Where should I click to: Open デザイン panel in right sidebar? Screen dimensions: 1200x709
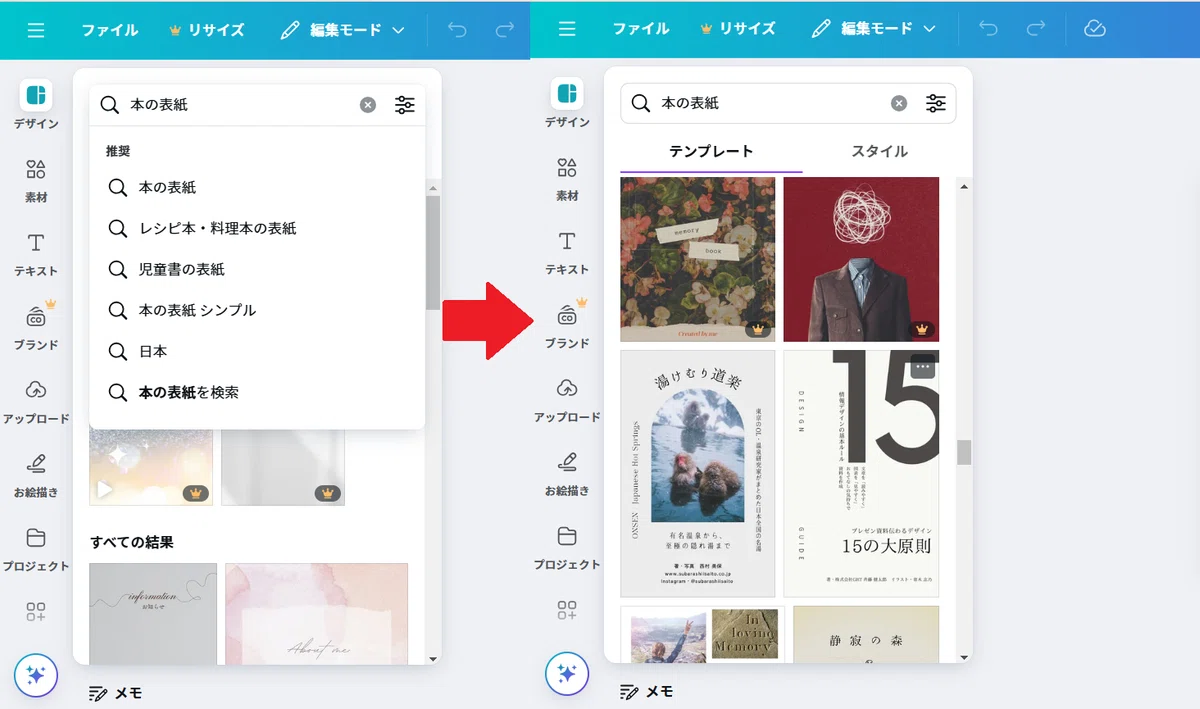point(567,104)
